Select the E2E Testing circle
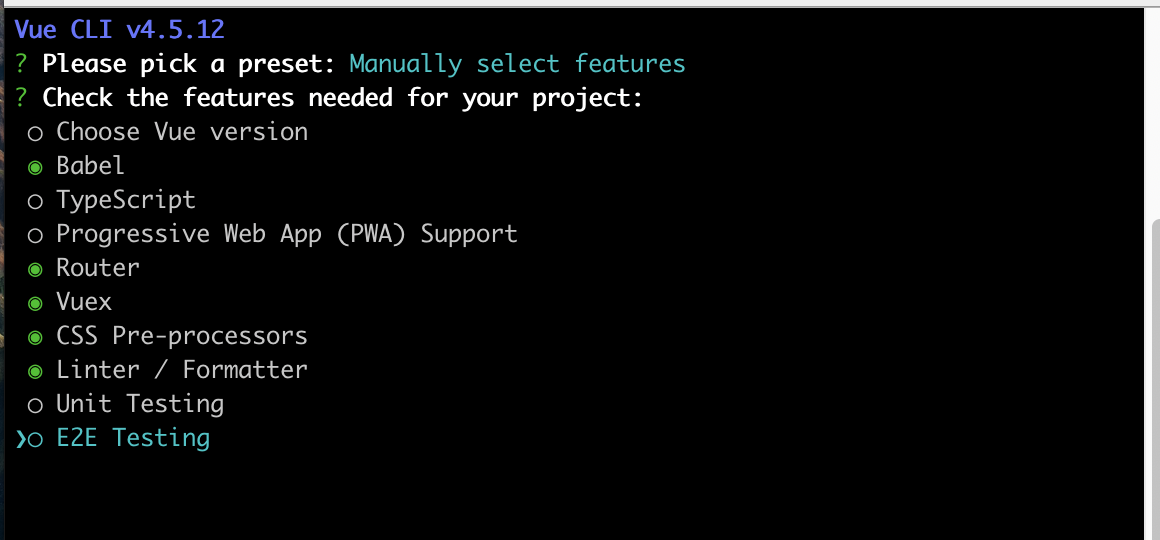1160x540 pixels. [x=35, y=440]
